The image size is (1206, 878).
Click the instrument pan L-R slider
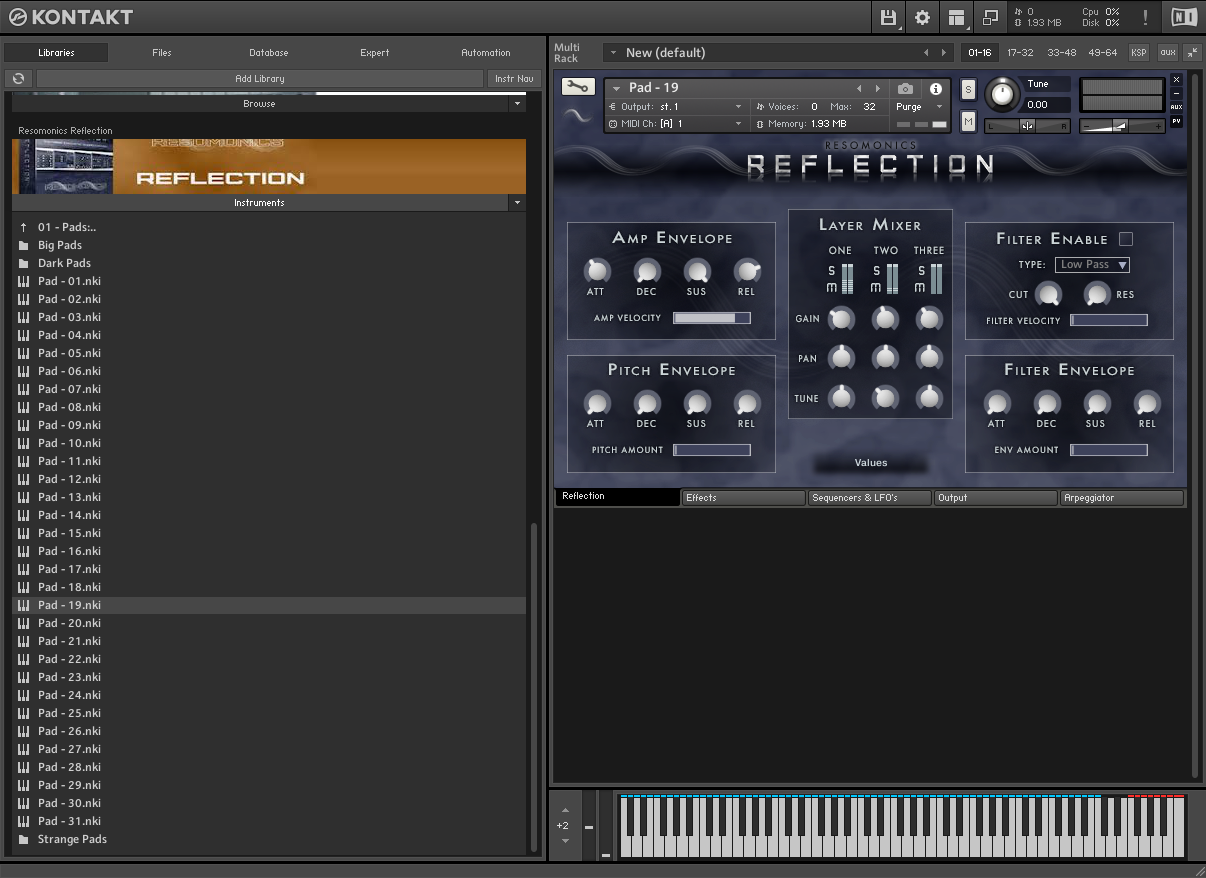(1027, 126)
